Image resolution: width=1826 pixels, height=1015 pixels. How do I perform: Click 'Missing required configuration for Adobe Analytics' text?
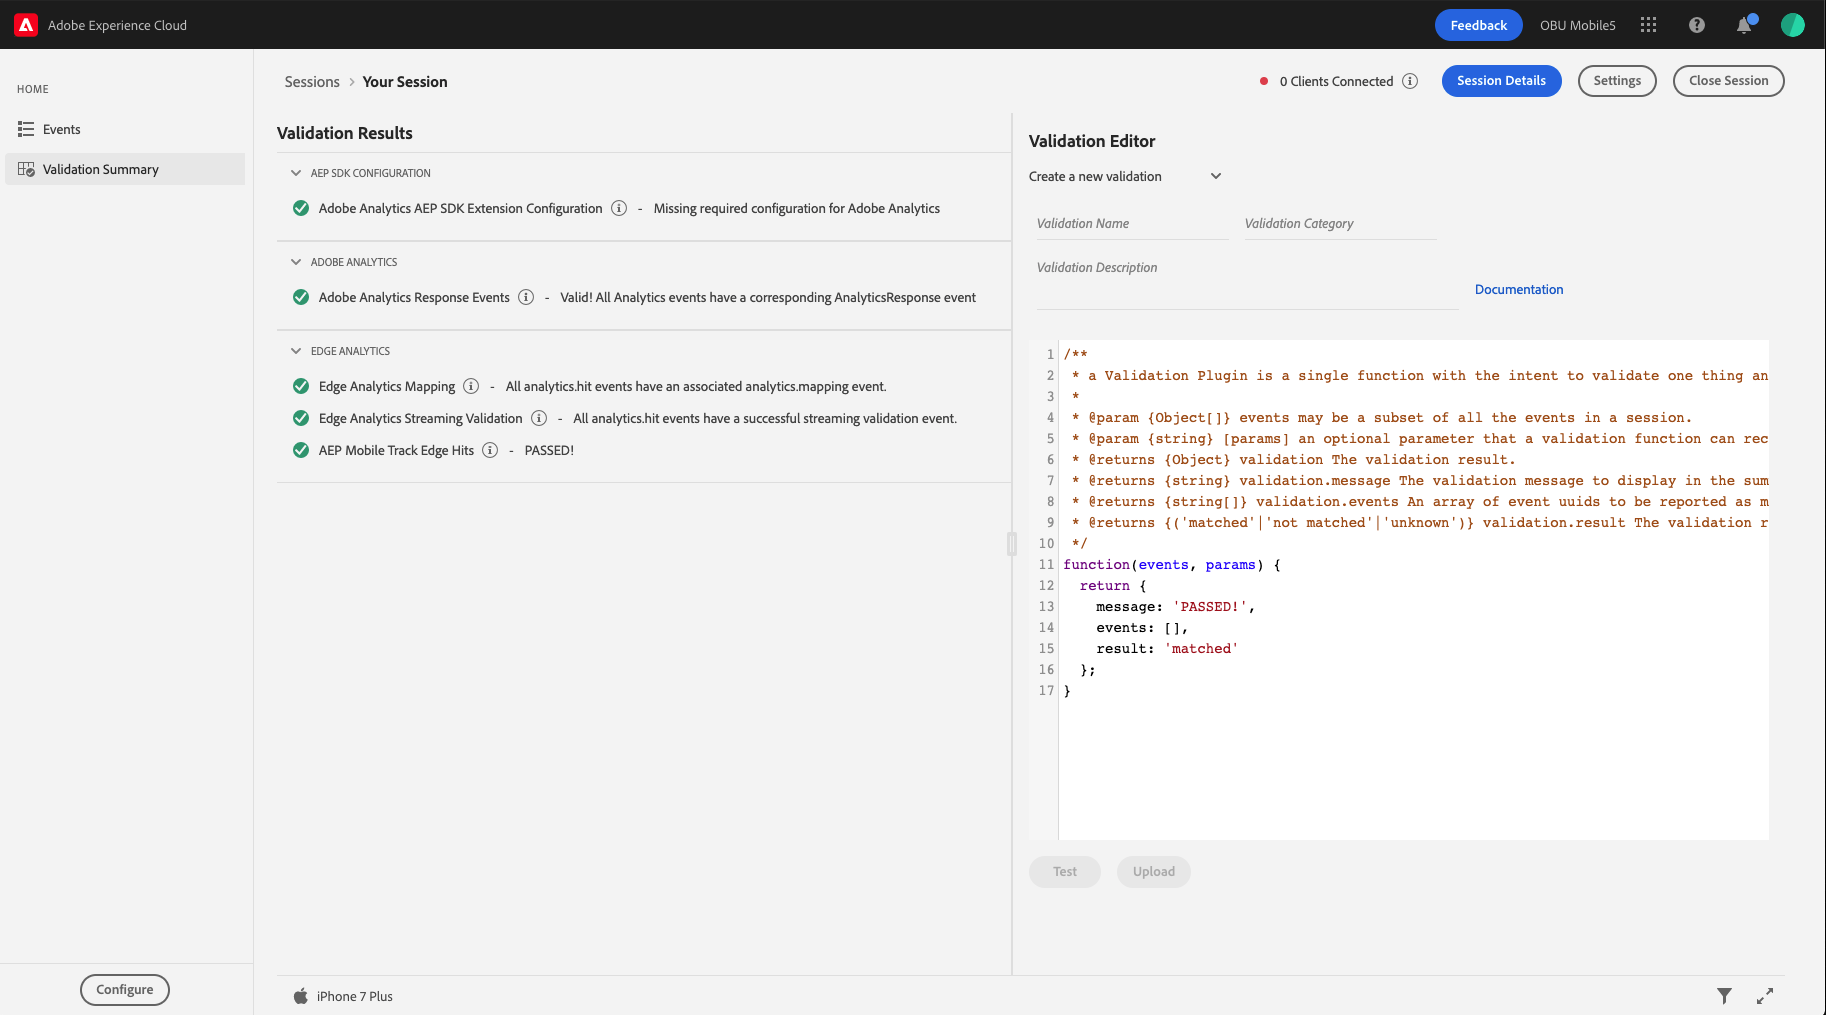point(797,208)
